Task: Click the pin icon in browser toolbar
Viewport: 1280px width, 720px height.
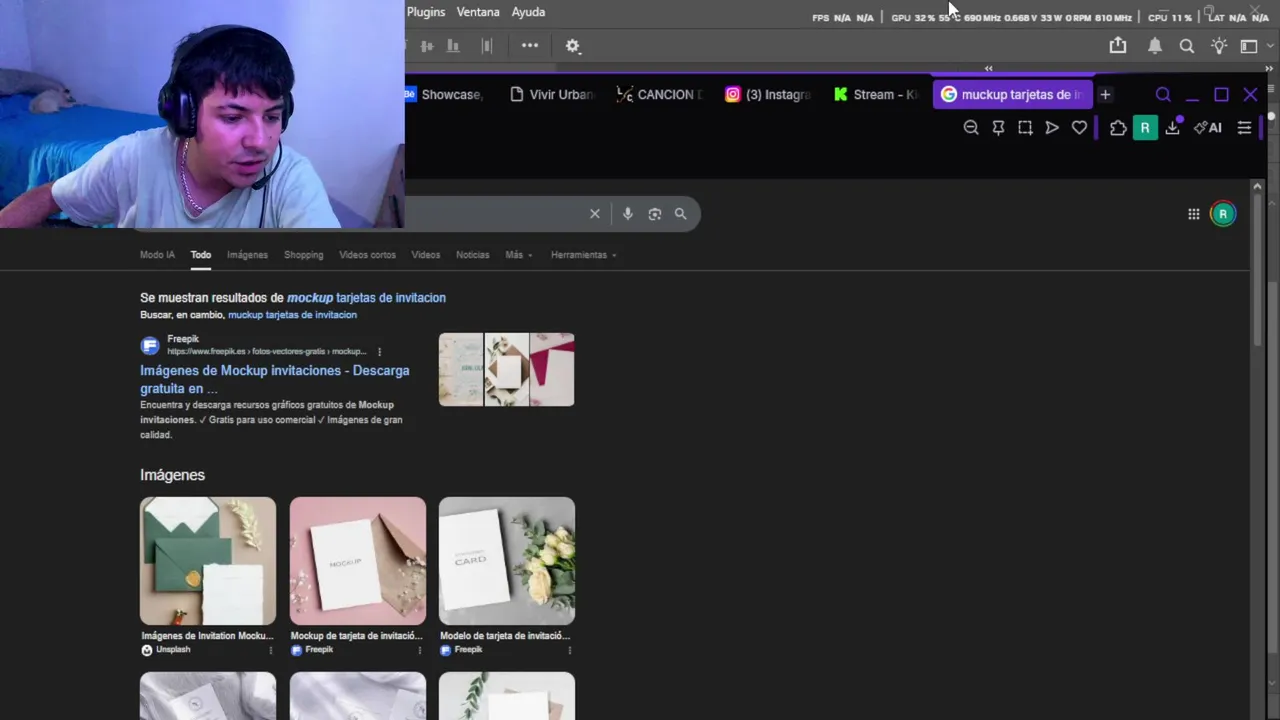Action: tap(998, 128)
